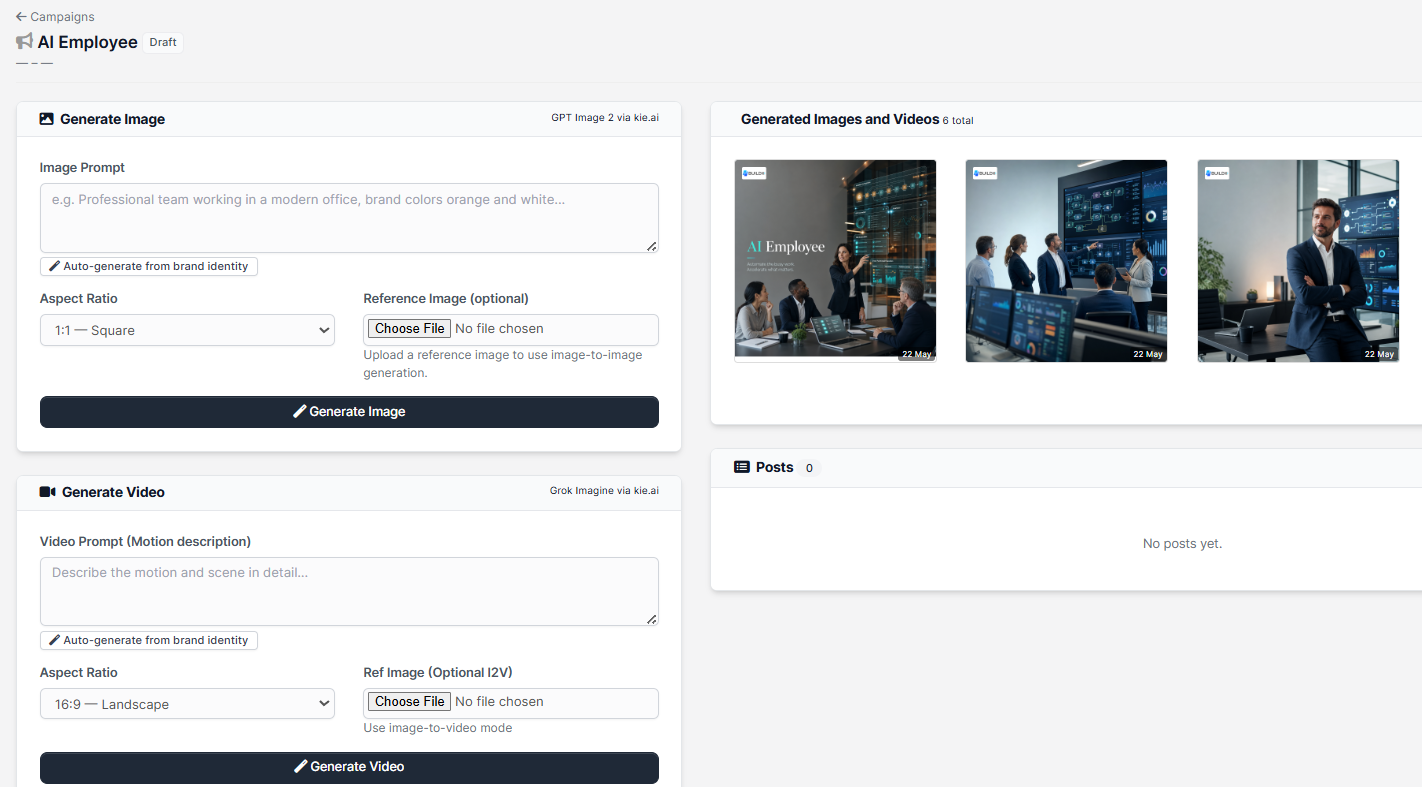
Task: Click the Generate Video button
Action: [349, 768]
